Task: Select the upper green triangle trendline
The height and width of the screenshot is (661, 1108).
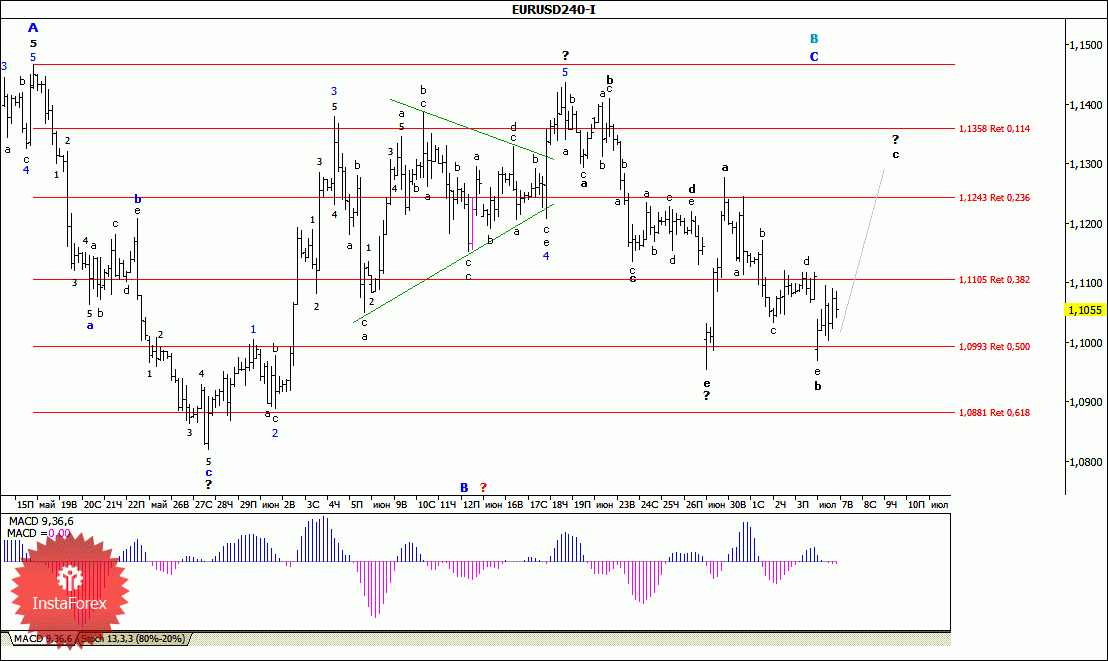Action: coord(470,128)
